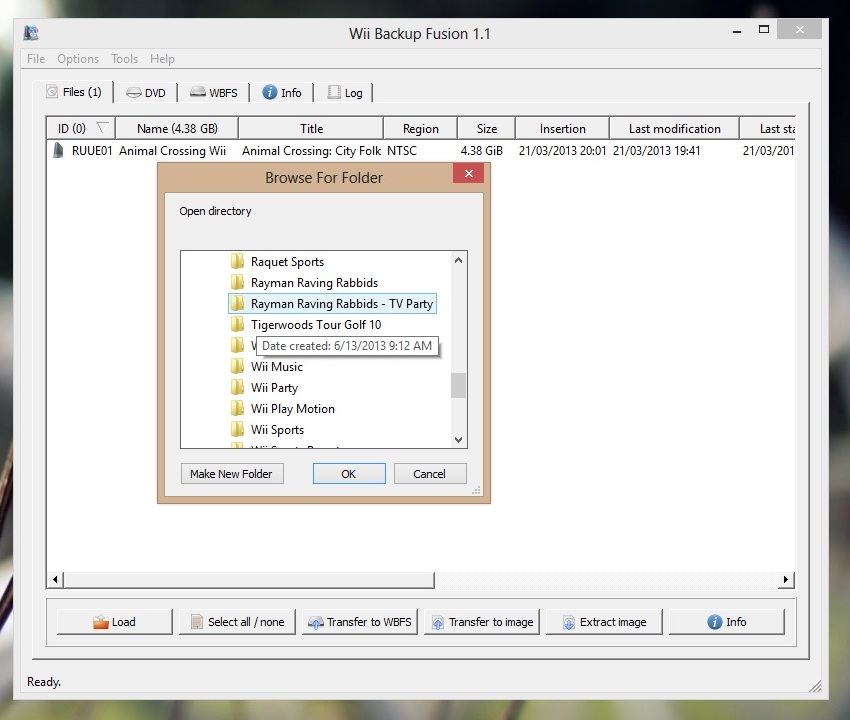Image resolution: width=850 pixels, height=720 pixels.
Task: Click the NTSC region cell
Action: (402, 151)
